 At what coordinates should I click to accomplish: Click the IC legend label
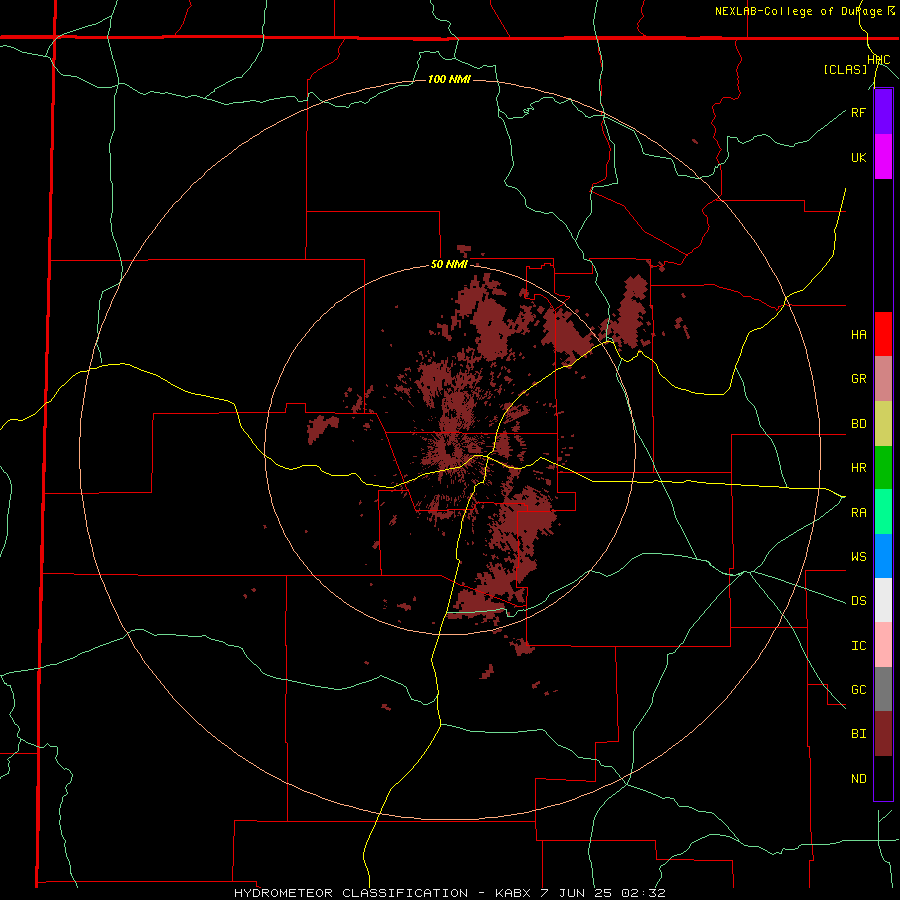(858, 646)
